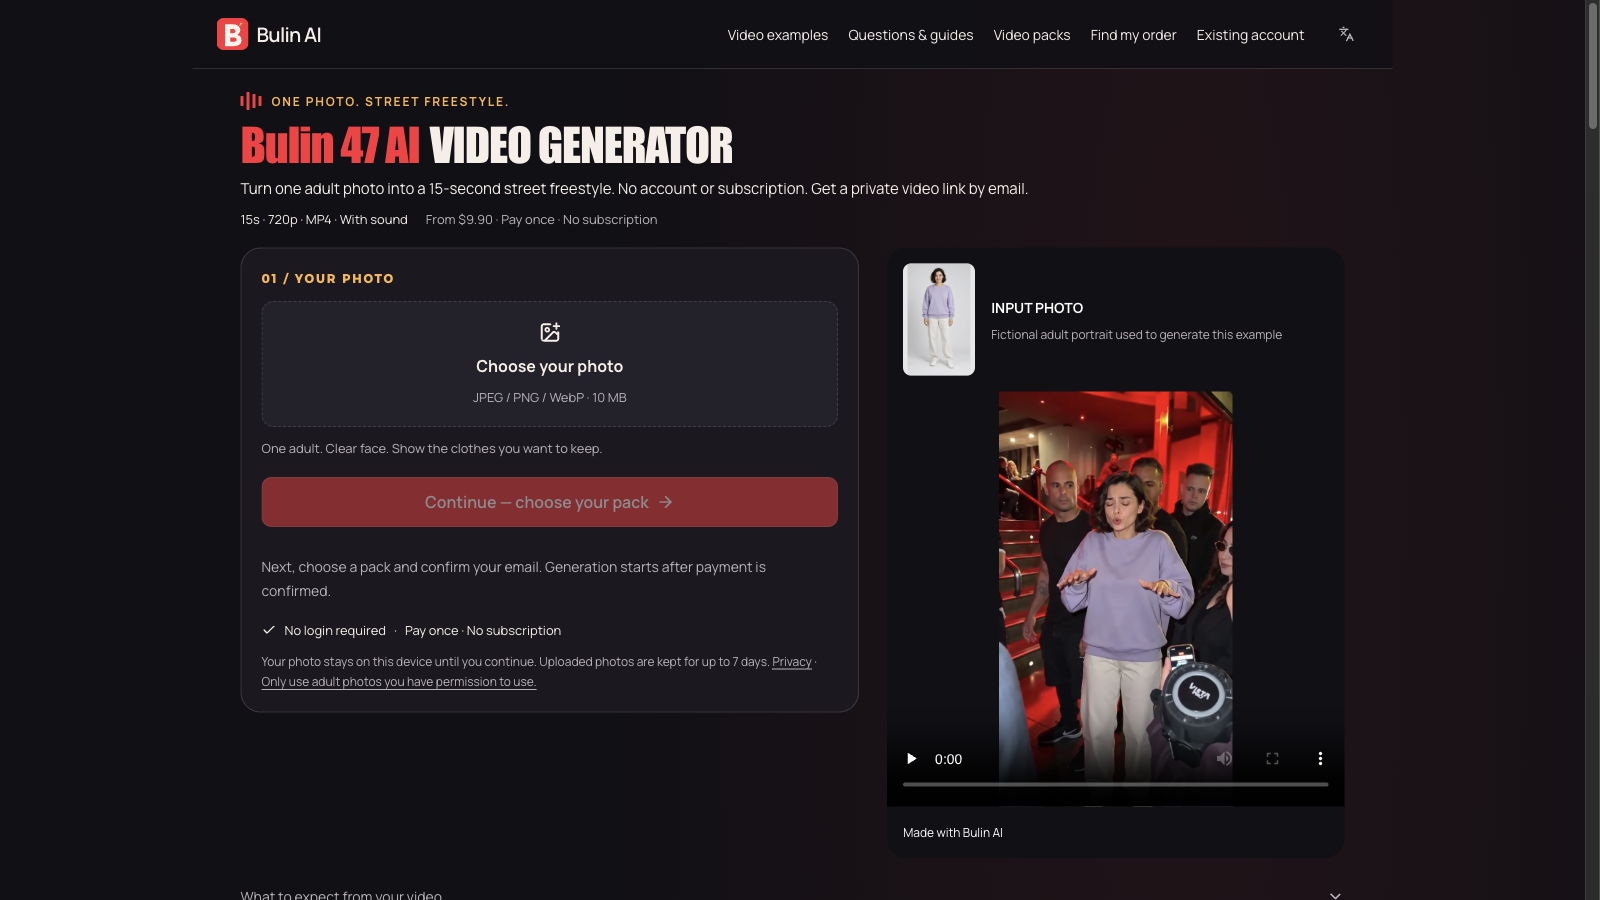Click the 'No login required' text

pyautogui.click(x=335, y=631)
